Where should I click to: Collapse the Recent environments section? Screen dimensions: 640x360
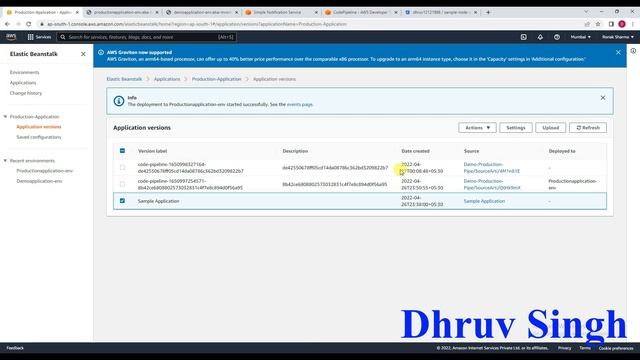point(5,161)
